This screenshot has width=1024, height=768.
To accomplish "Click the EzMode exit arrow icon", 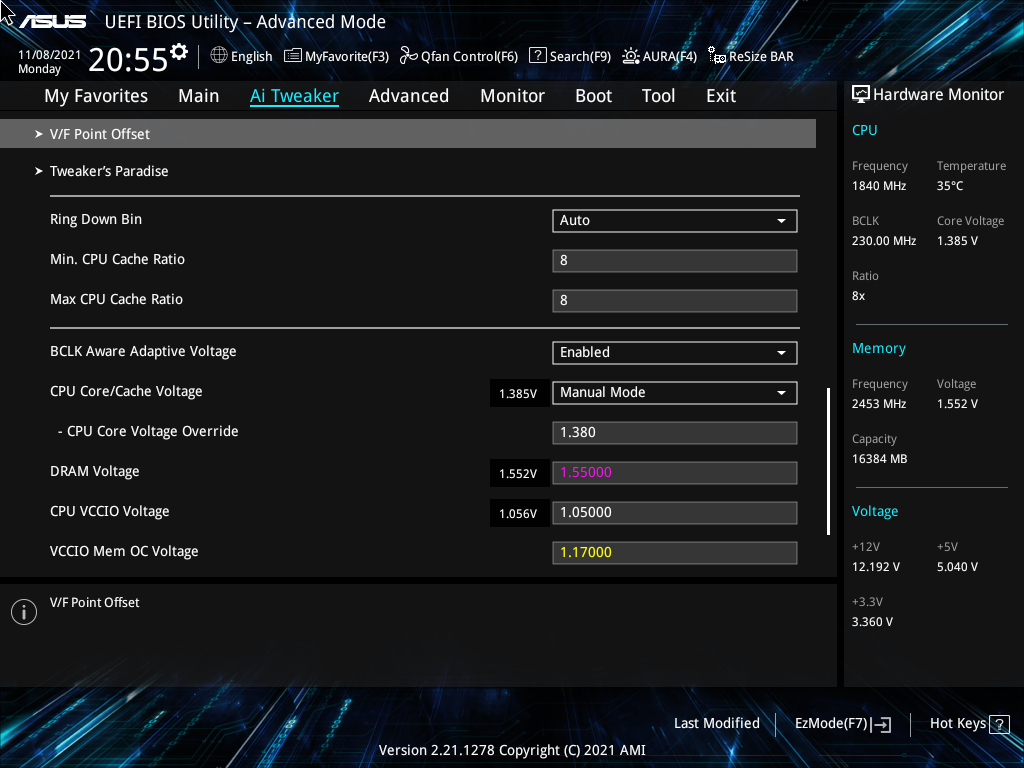I will coord(881,724).
